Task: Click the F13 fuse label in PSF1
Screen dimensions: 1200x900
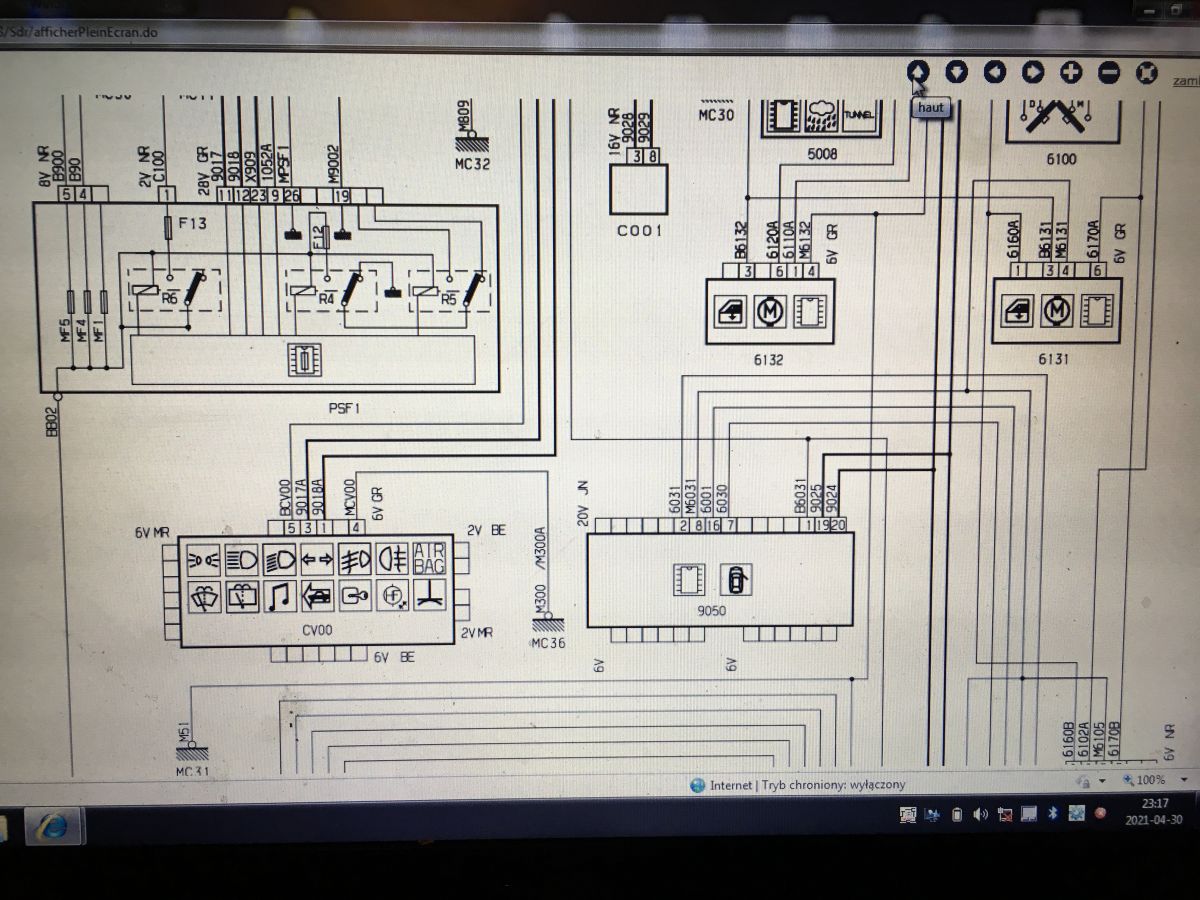Action: click(x=192, y=224)
